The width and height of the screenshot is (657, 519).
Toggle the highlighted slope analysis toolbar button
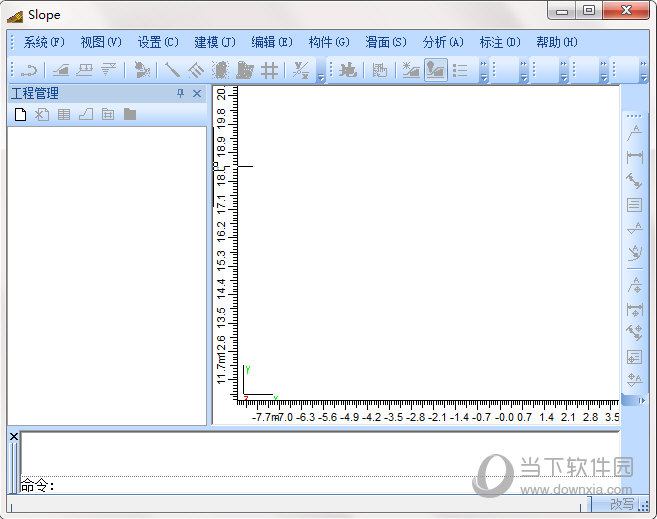click(x=436, y=70)
